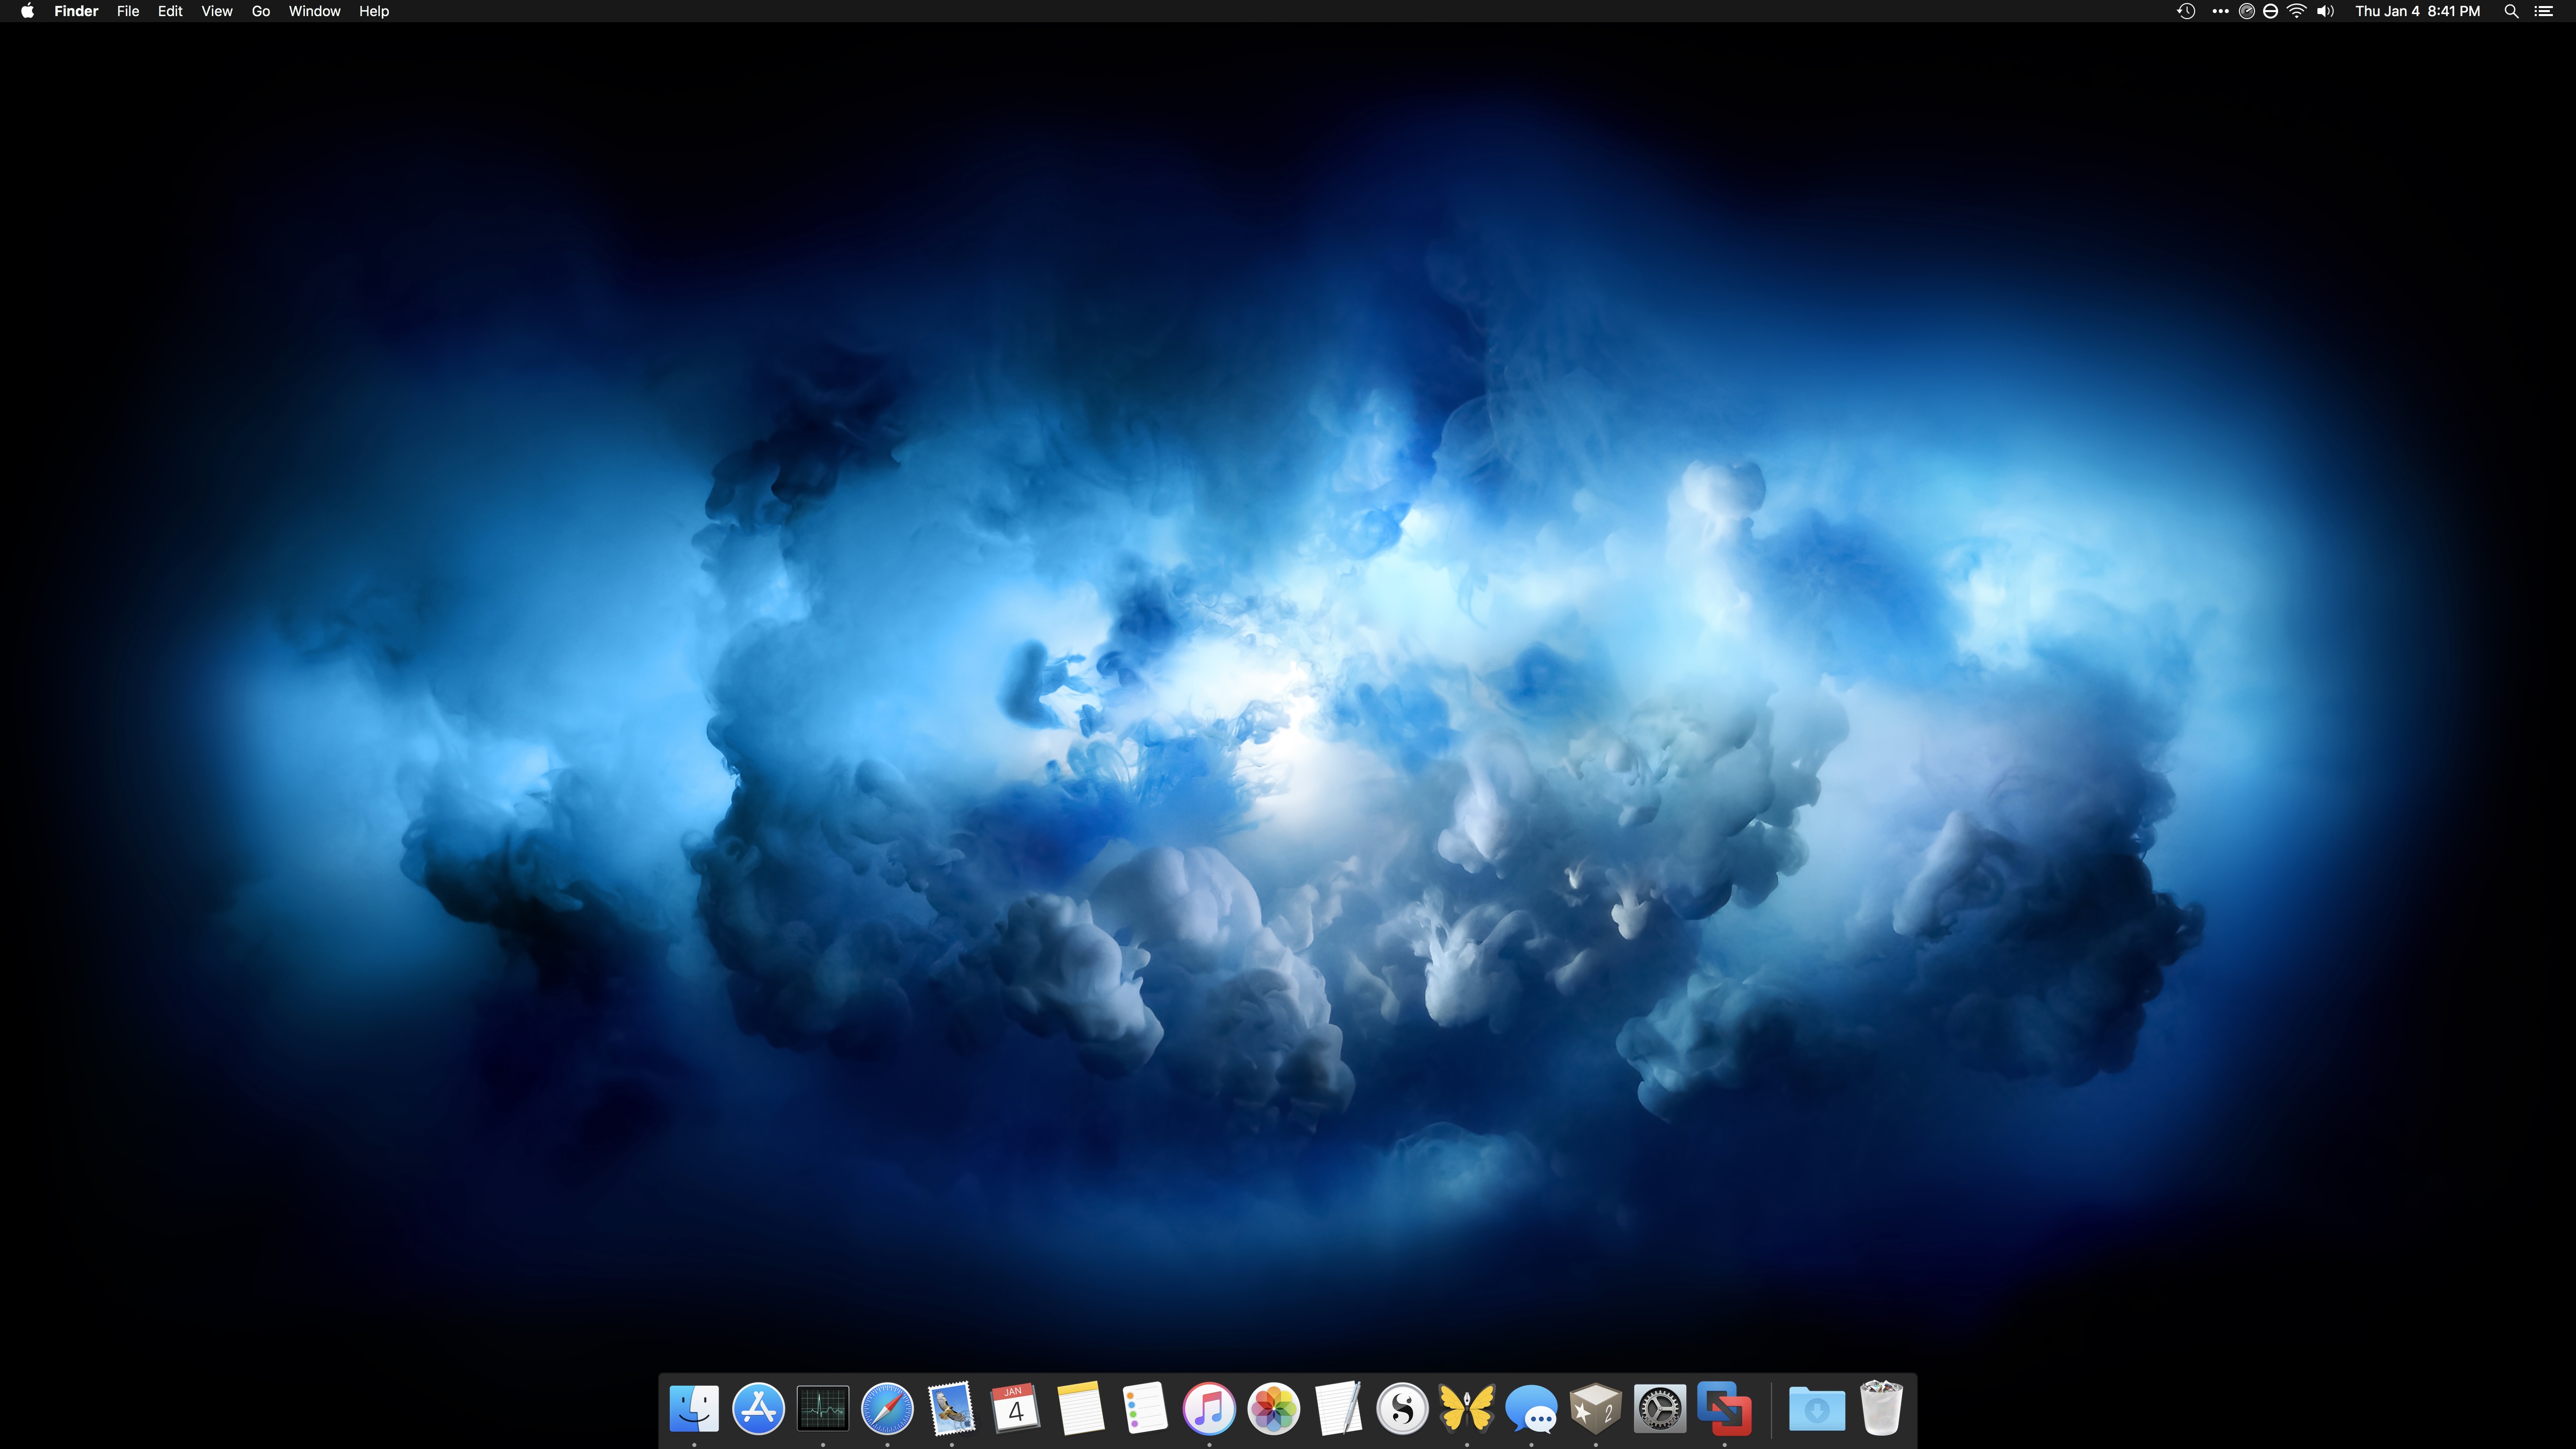Screen dimensions: 2576x1449
Task: Open the Trash in the Dock
Action: point(1881,1409)
